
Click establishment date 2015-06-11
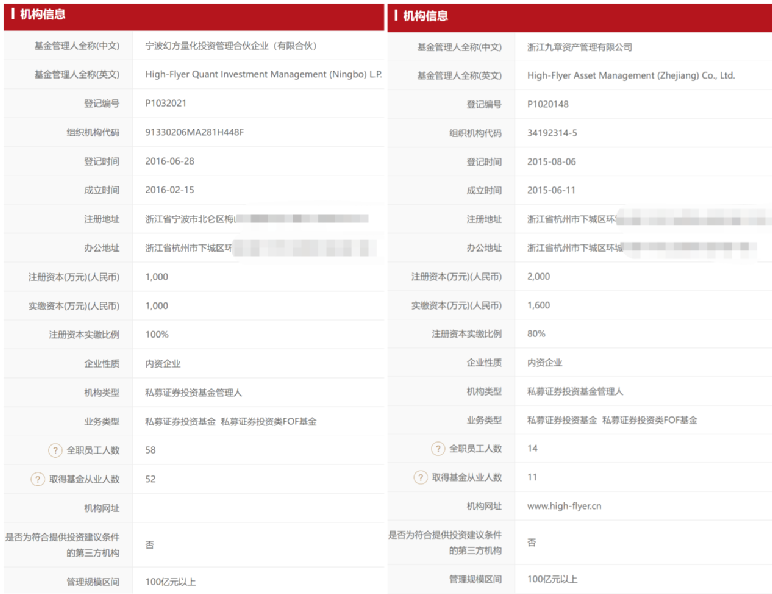tap(551, 190)
